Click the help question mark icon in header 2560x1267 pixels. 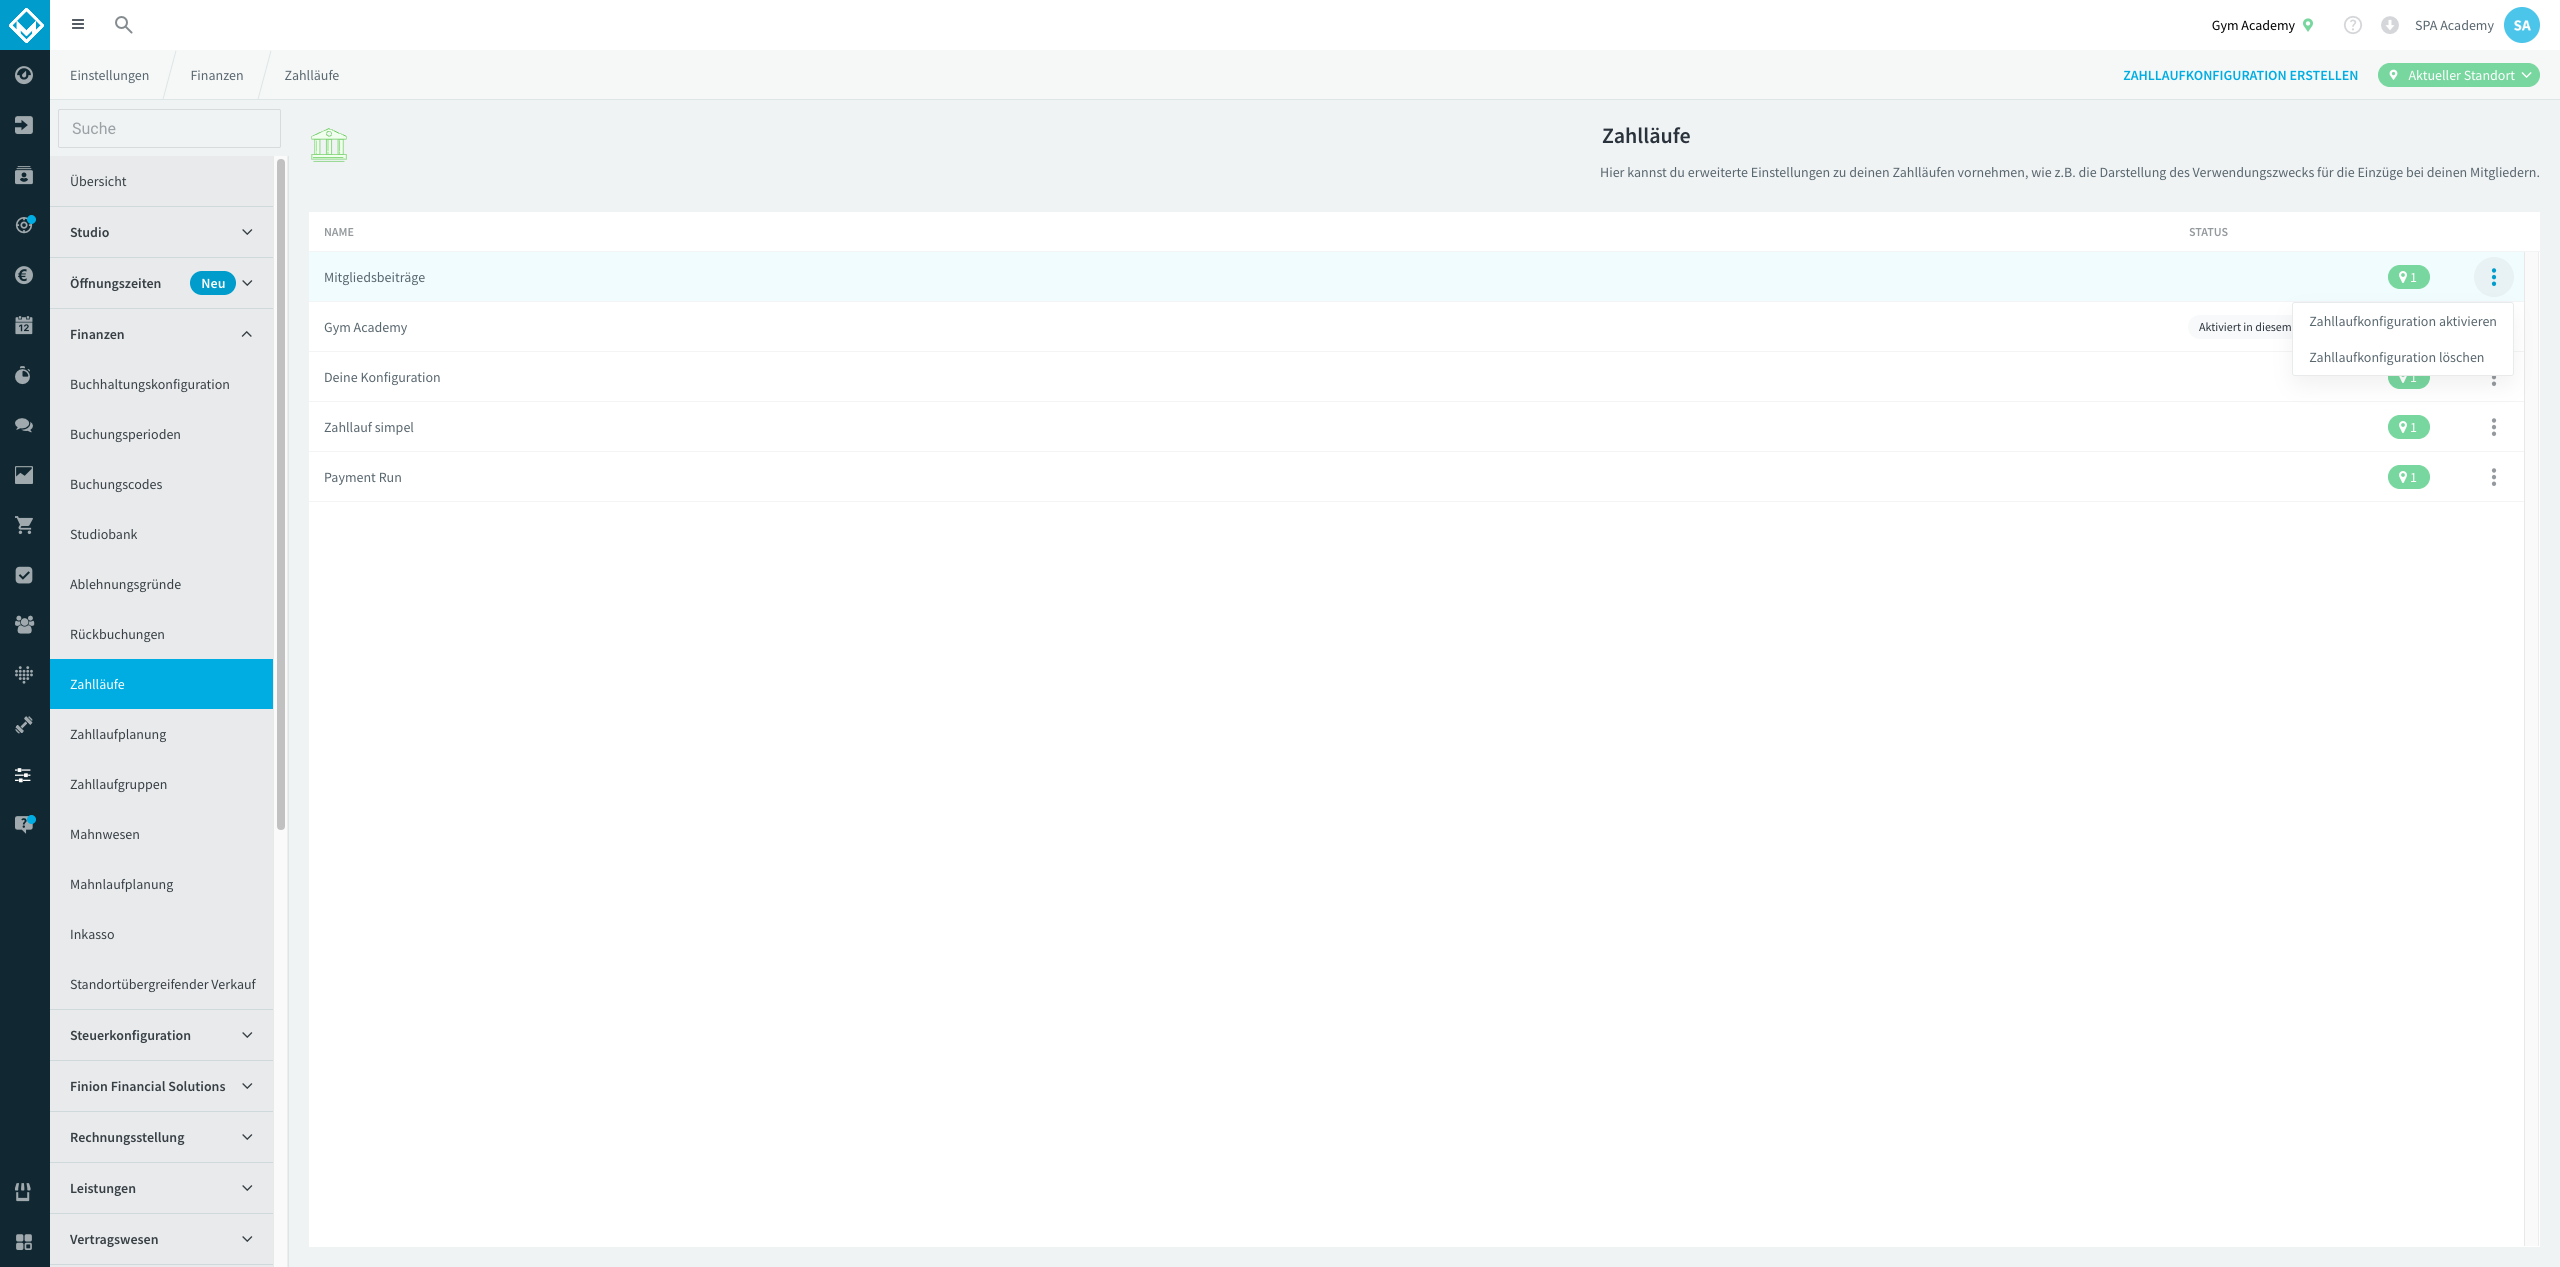click(2353, 25)
